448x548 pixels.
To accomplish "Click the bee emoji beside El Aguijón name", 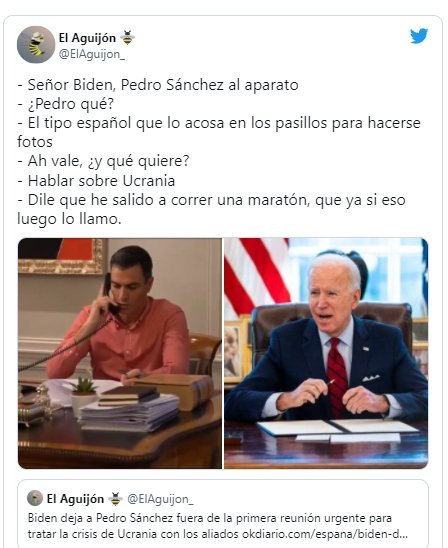I will tap(127, 37).
